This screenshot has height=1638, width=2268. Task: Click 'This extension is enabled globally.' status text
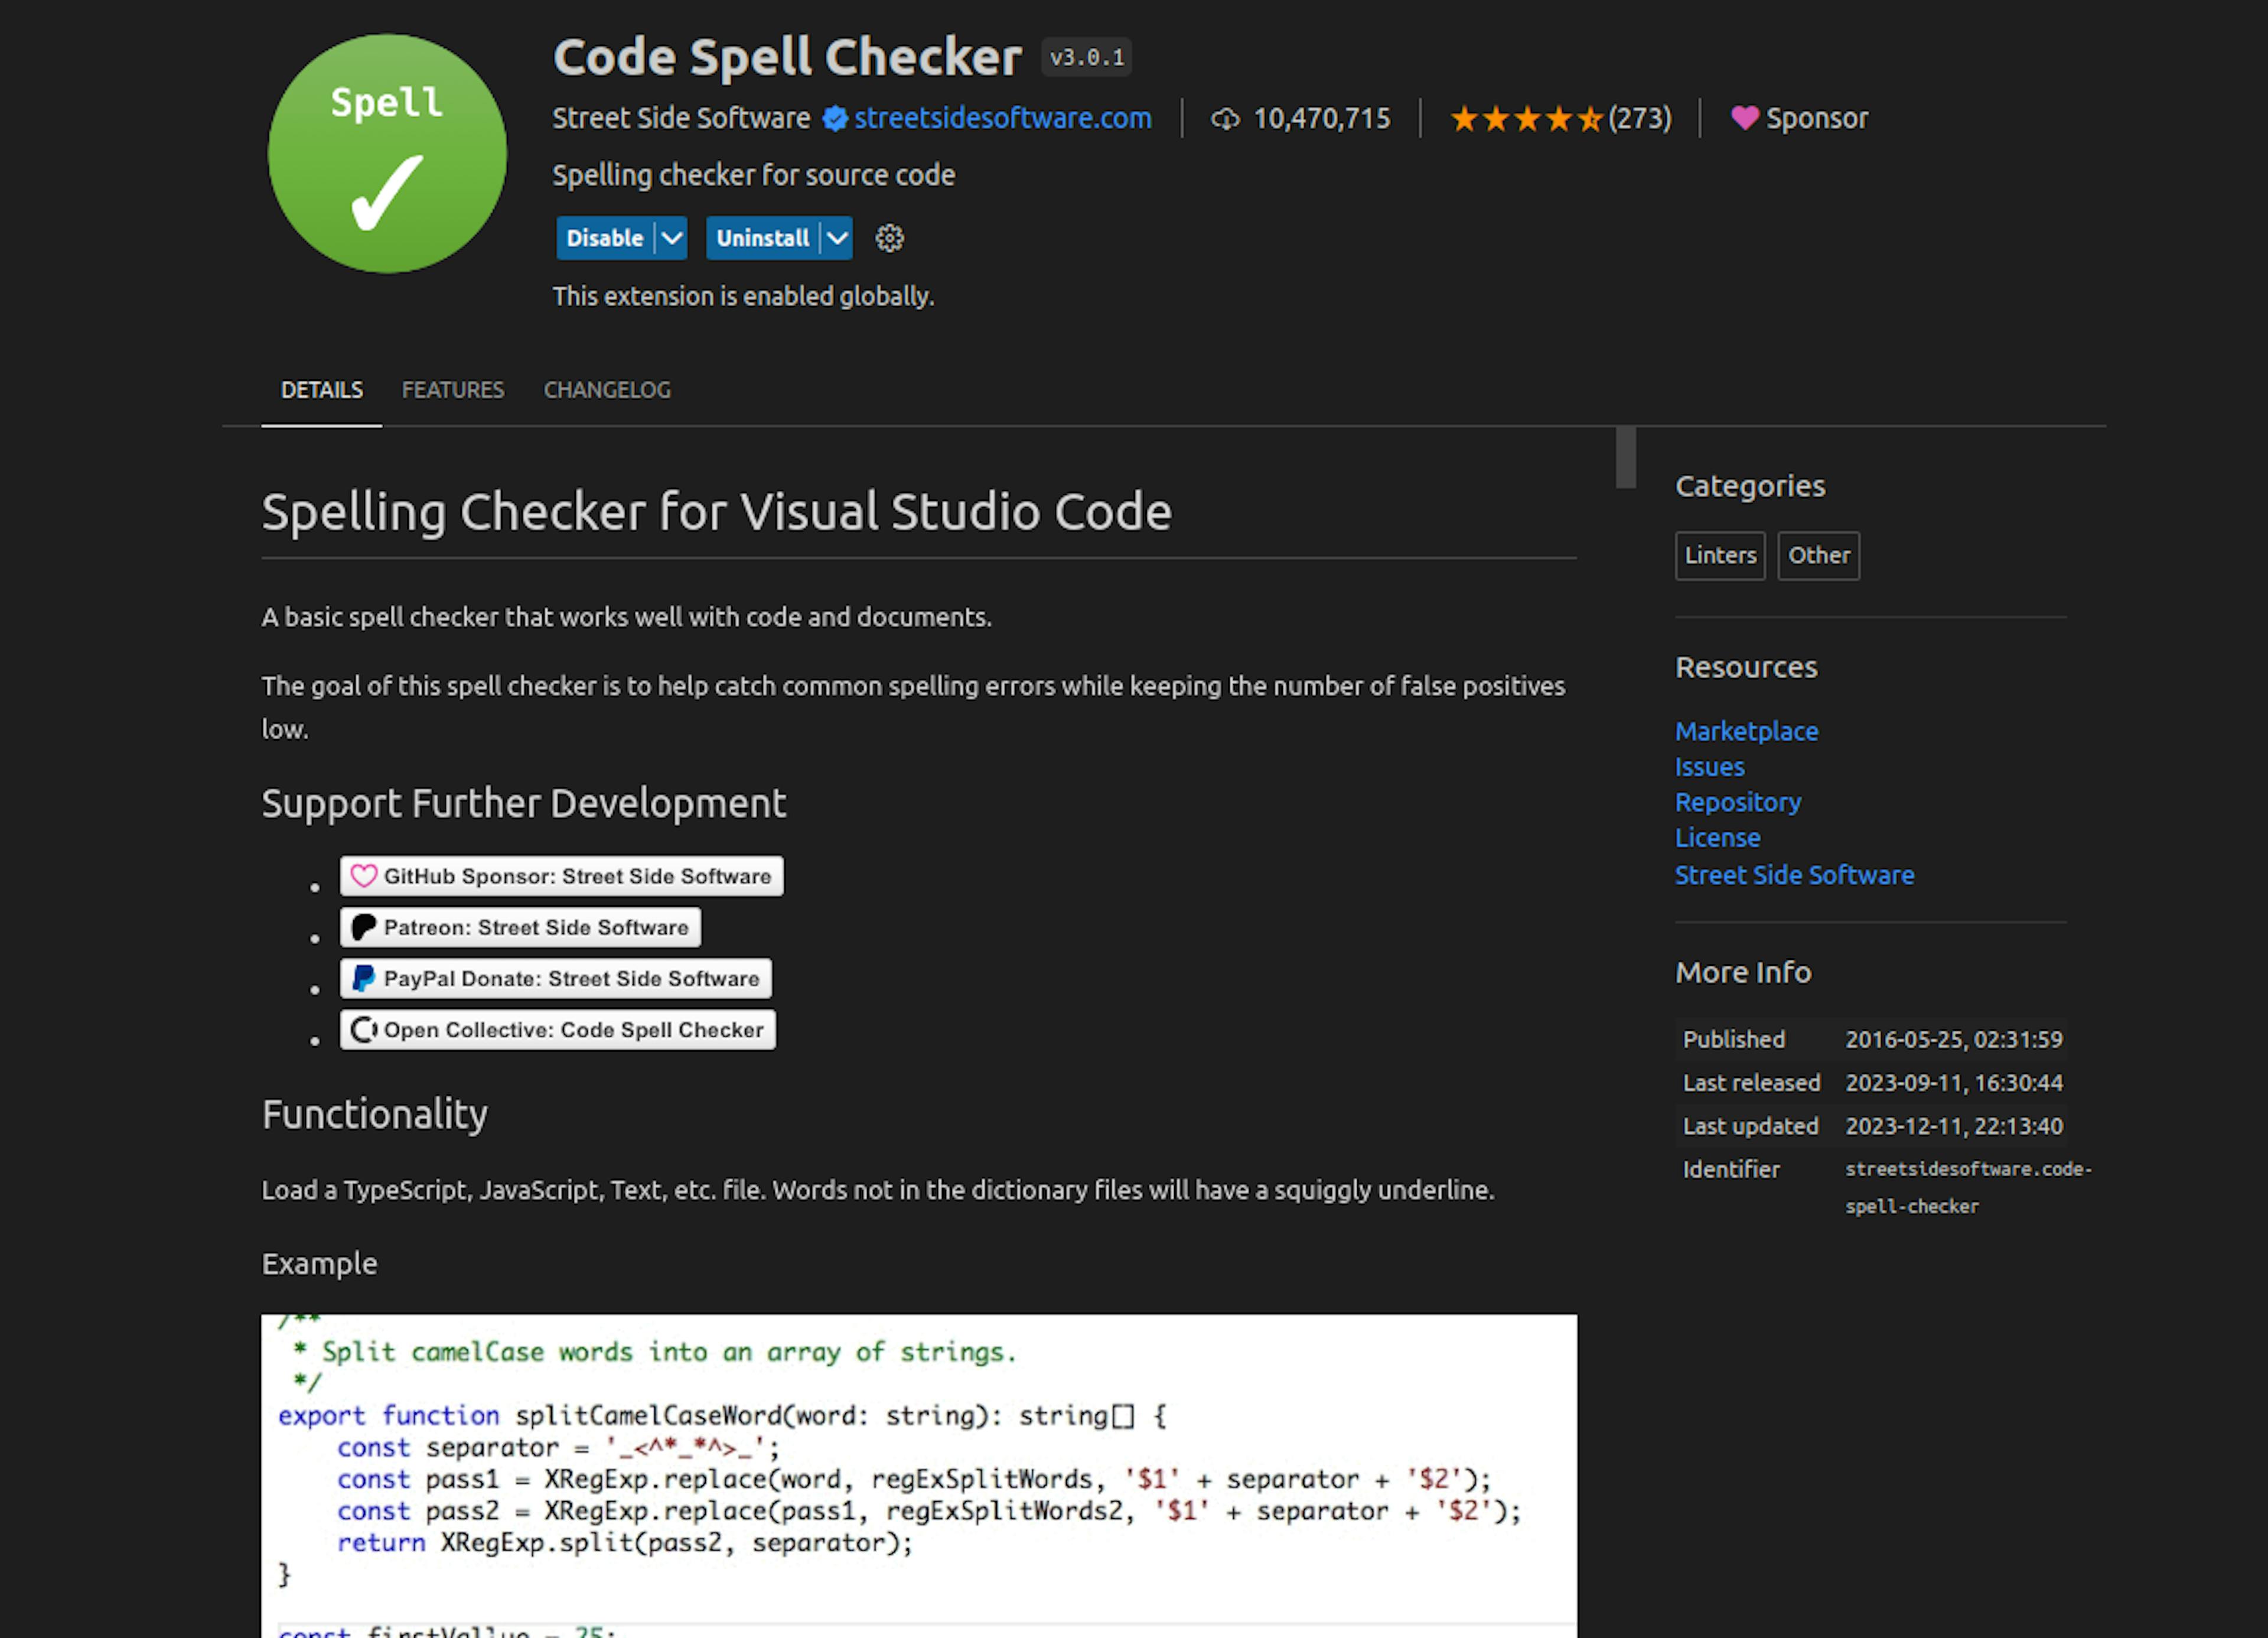[743, 296]
